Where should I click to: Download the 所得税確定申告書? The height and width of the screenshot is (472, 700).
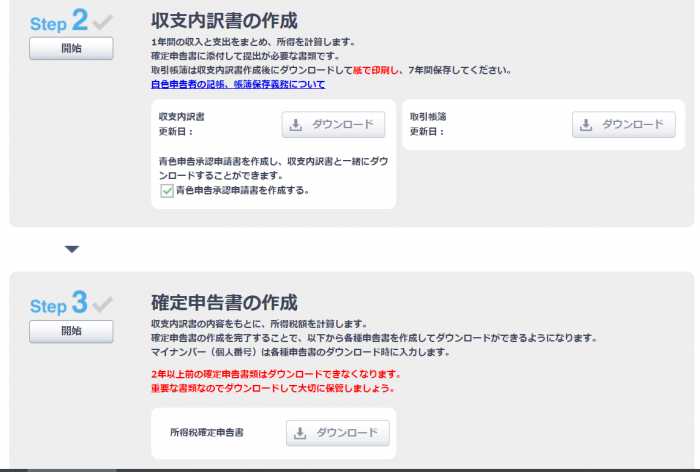[x=338, y=433]
